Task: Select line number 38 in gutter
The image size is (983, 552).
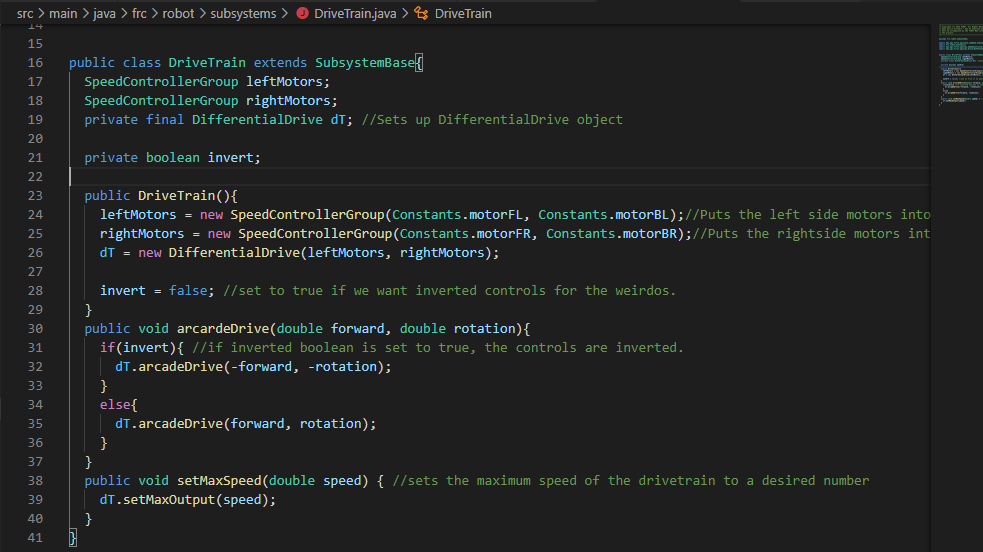Action: tap(35, 481)
